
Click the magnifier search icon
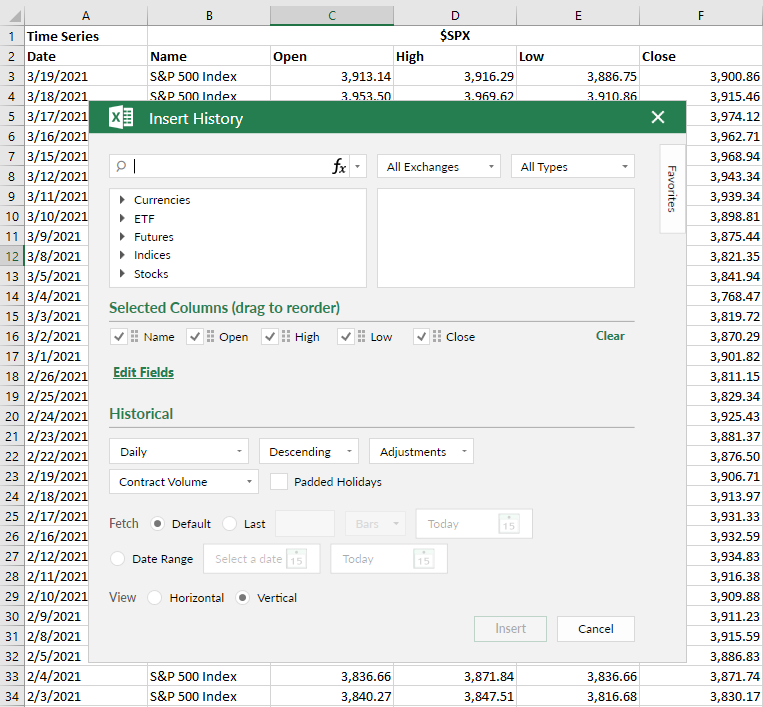(121, 166)
